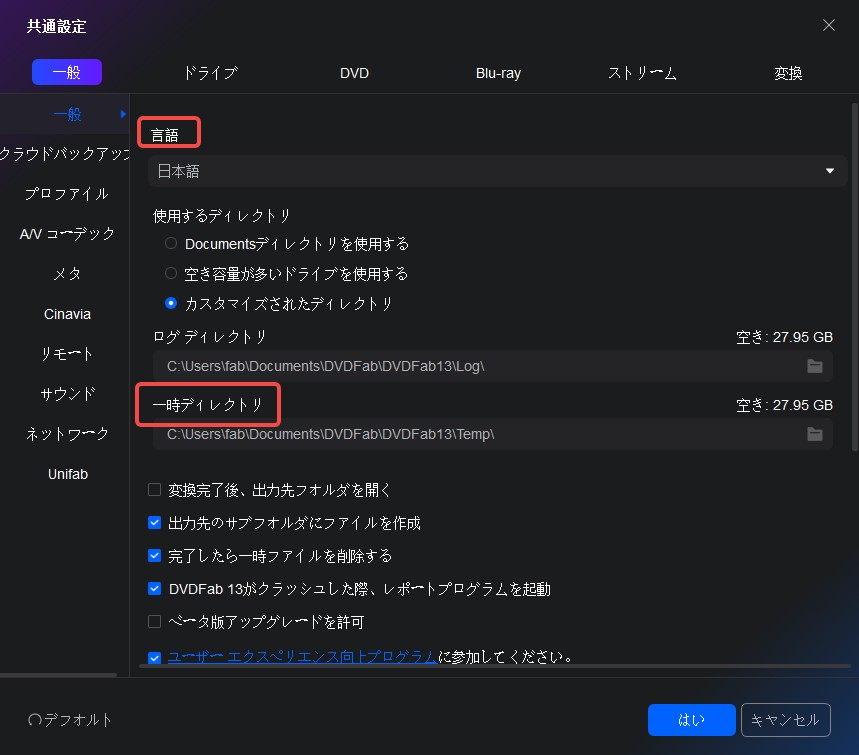Click the 空き: 27.95 GB text beside temp directory
859x755 pixels.
click(x=784, y=405)
